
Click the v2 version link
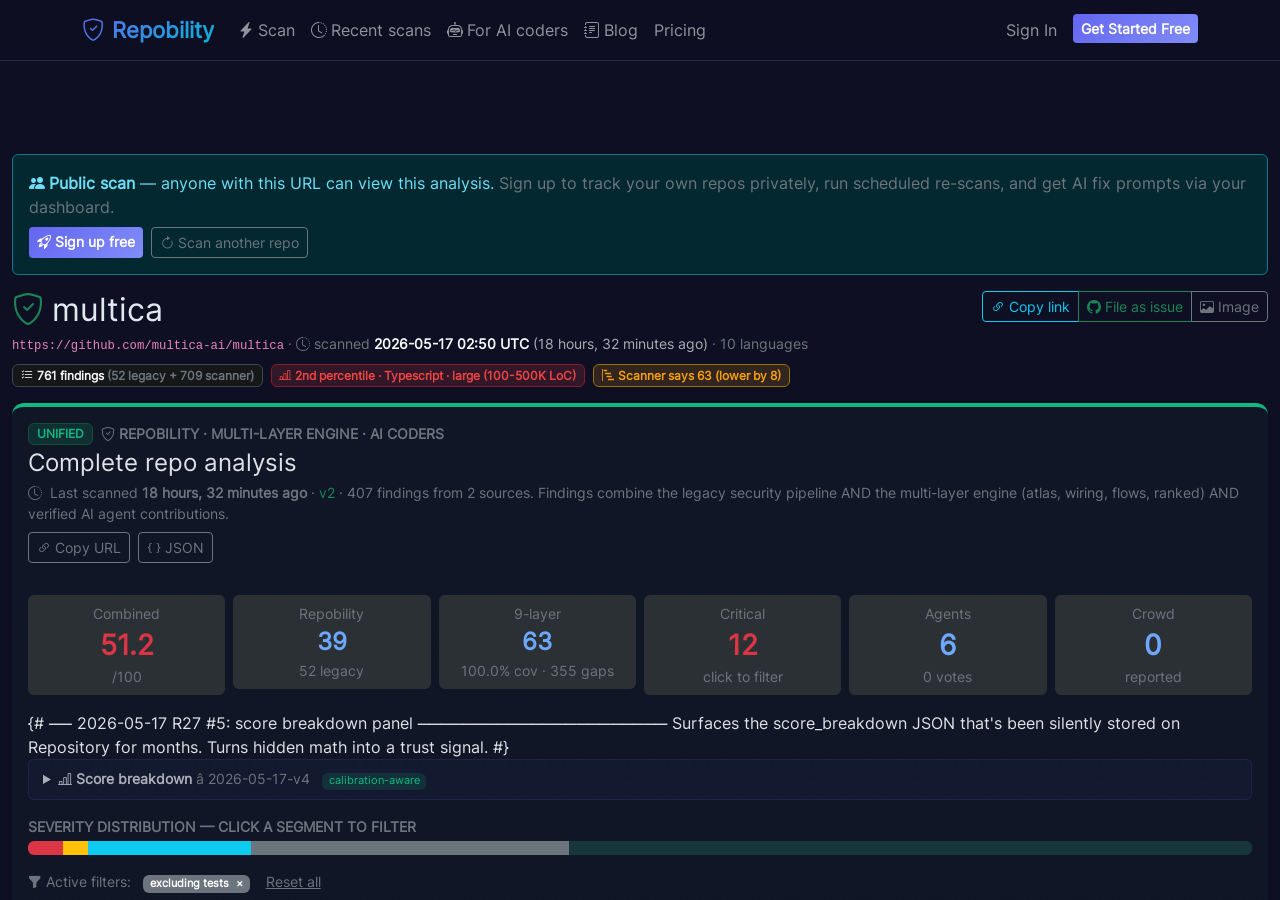pyautogui.click(x=327, y=493)
